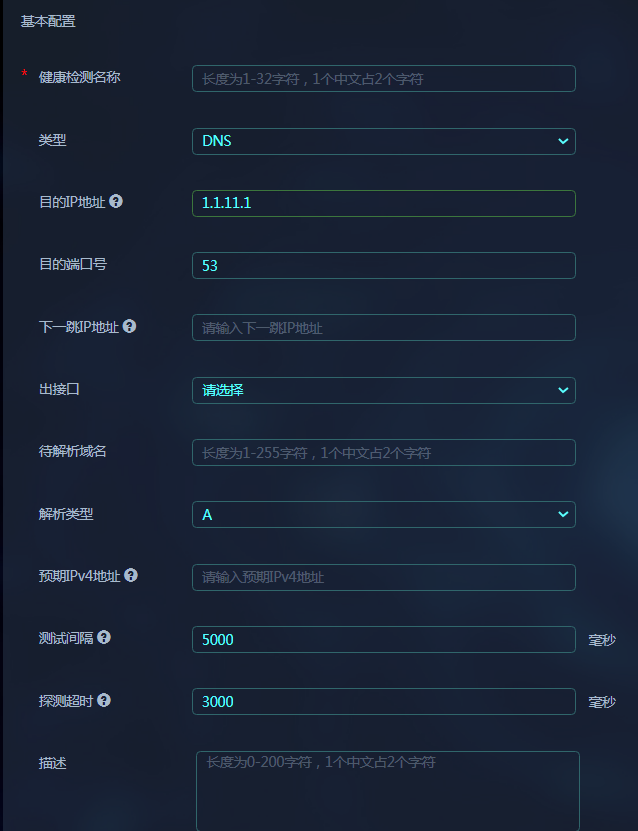The height and width of the screenshot is (831, 638).
Task: Open the 类型 dropdown showing DNS
Action: pyautogui.click(x=384, y=142)
